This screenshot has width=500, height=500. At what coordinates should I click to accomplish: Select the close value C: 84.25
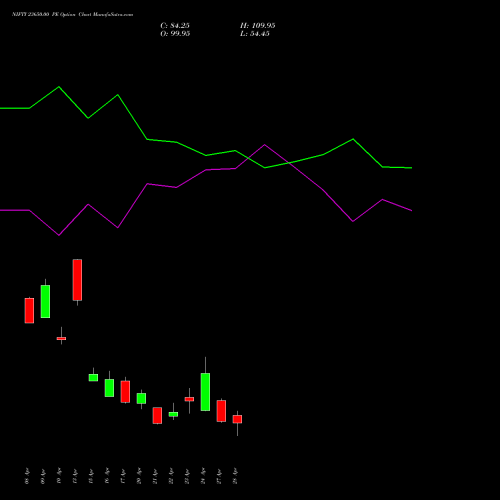(x=175, y=26)
